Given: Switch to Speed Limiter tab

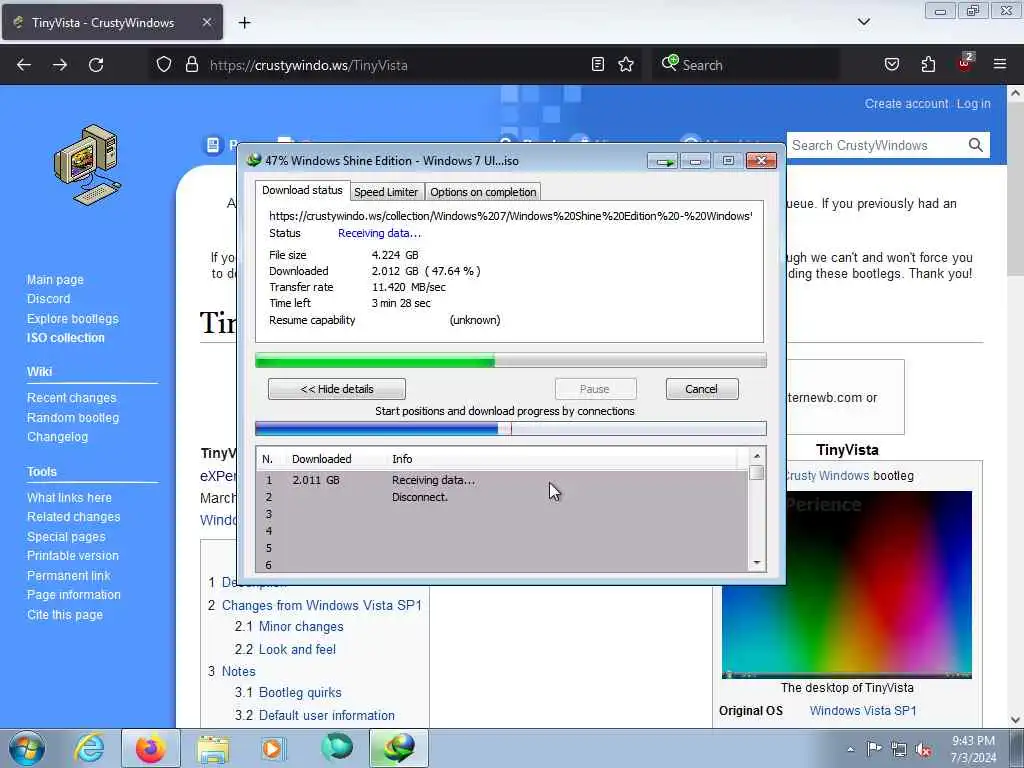Looking at the screenshot, I should pyautogui.click(x=386, y=192).
